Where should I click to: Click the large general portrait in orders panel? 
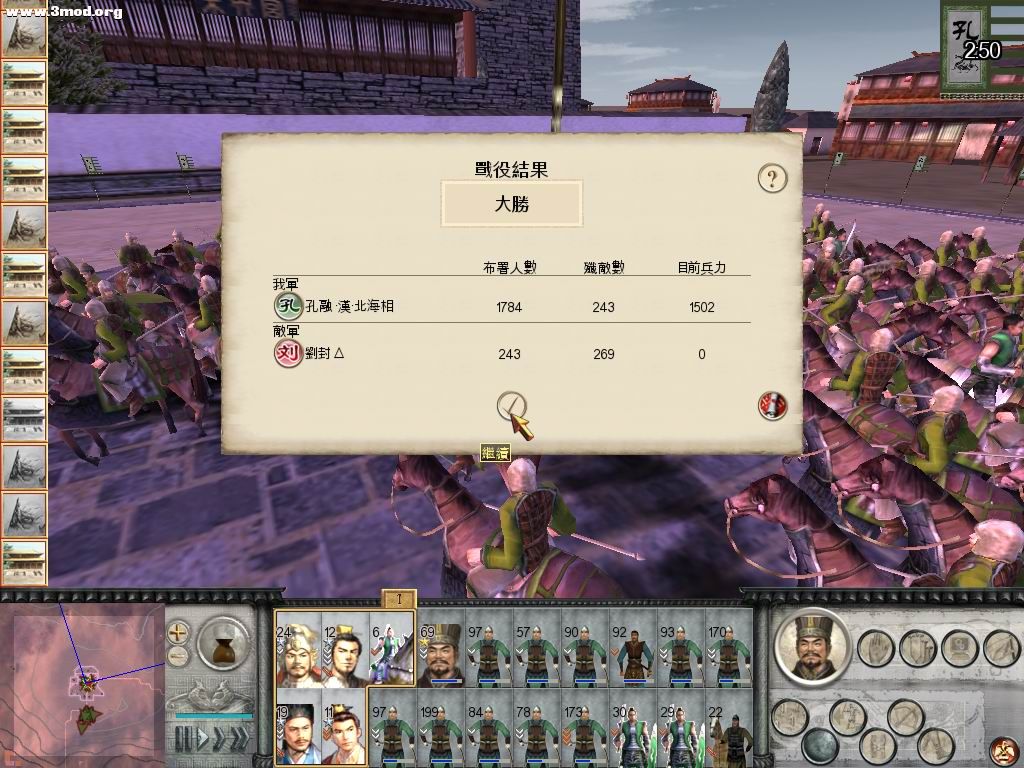(812, 647)
